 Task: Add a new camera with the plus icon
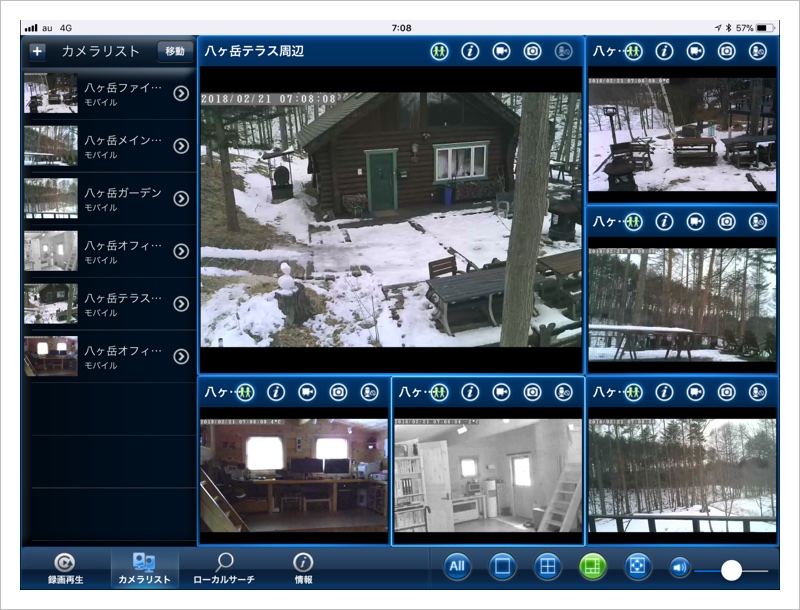click(37, 51)
